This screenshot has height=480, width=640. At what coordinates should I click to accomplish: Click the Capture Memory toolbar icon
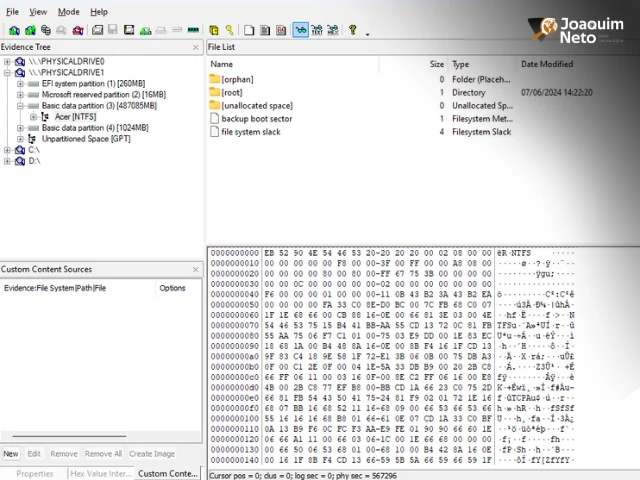193,31
